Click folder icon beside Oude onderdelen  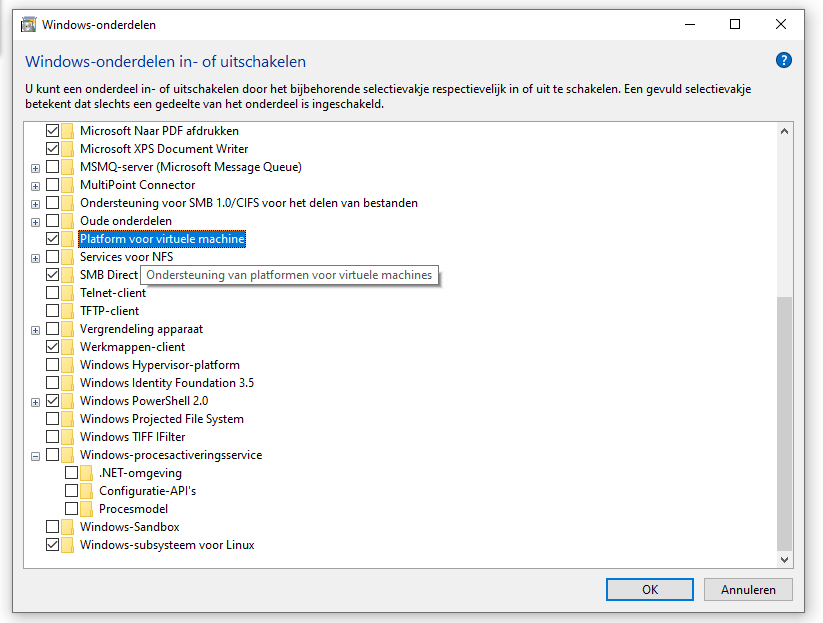coord(67,221)
